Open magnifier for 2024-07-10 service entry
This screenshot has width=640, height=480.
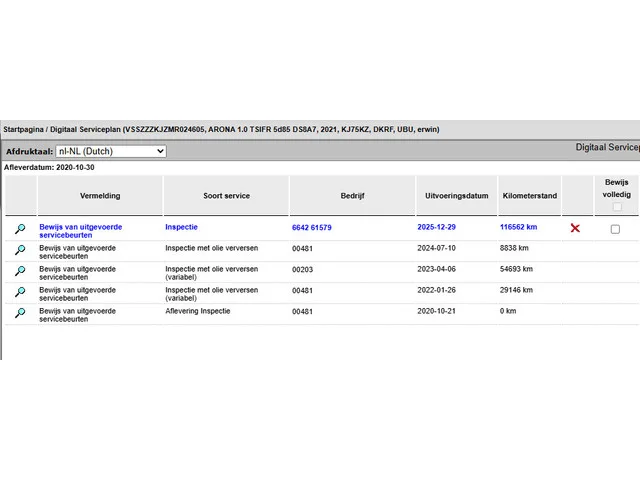pos(20,250)
